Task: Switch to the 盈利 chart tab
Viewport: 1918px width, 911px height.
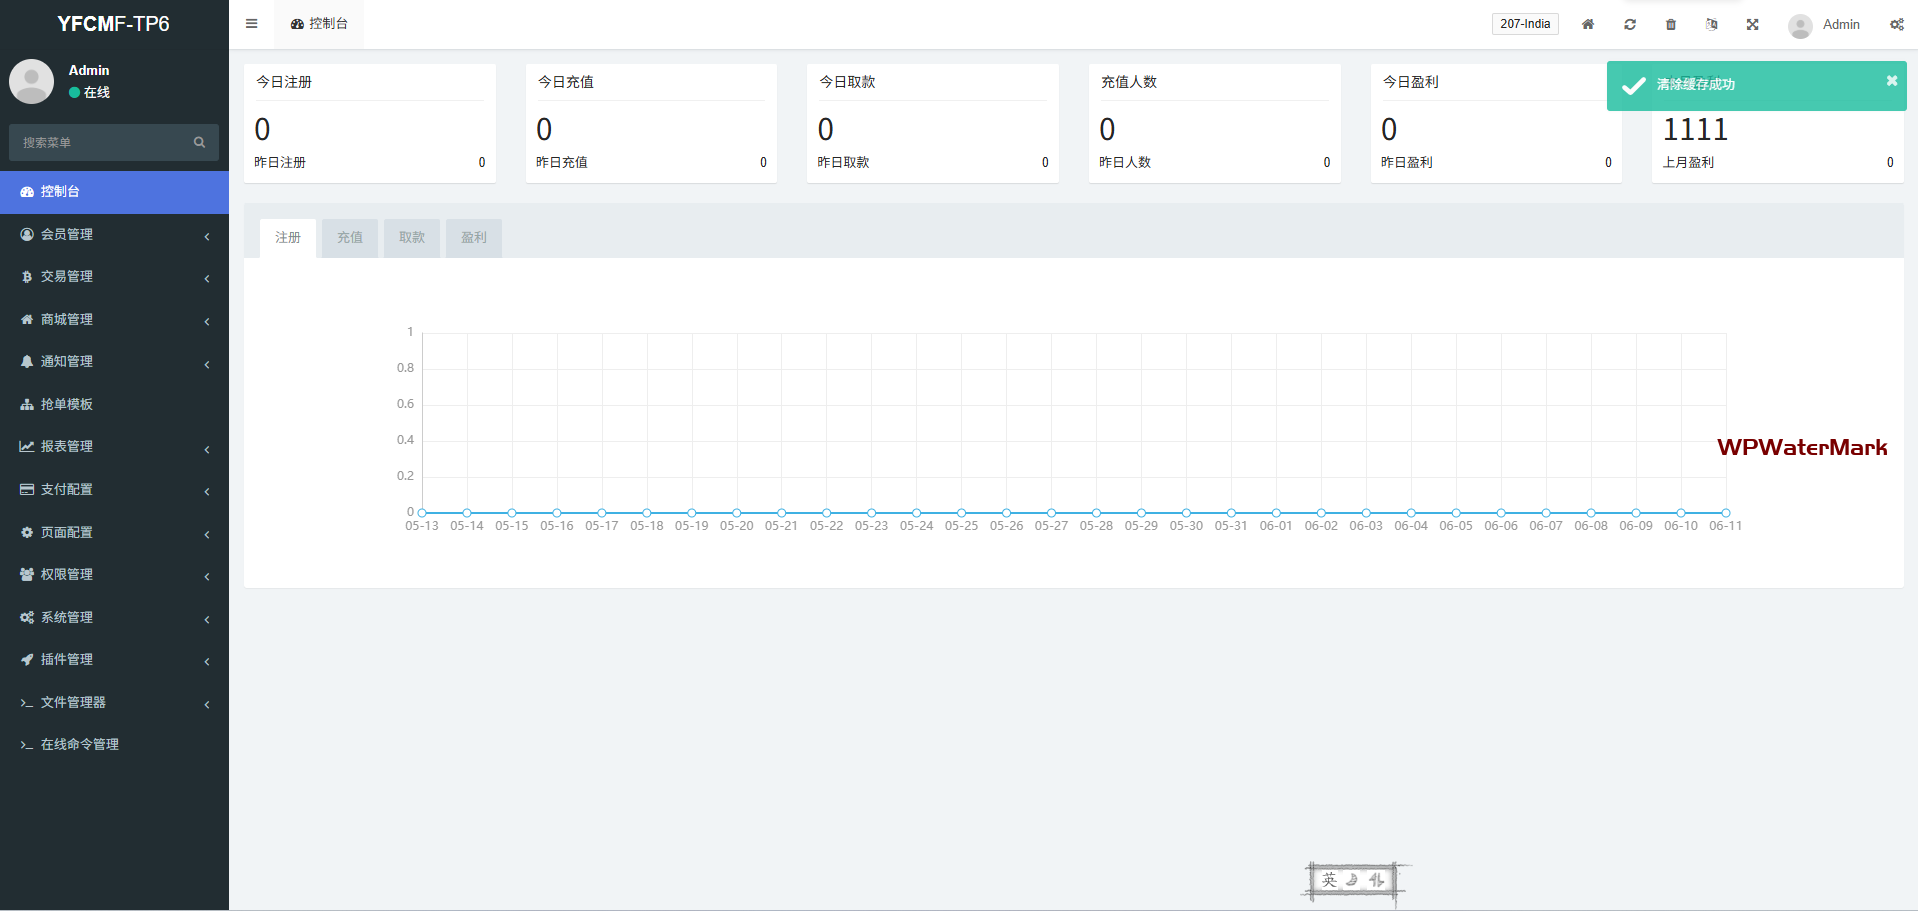Action: [473, 238]
